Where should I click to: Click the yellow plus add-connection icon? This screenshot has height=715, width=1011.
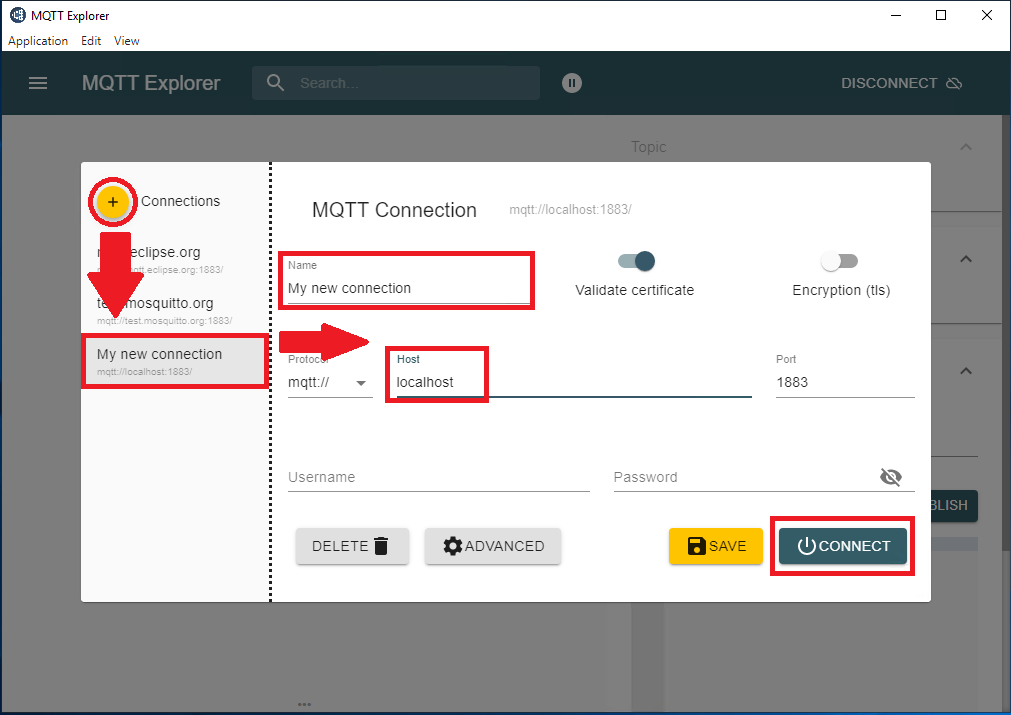113,202
